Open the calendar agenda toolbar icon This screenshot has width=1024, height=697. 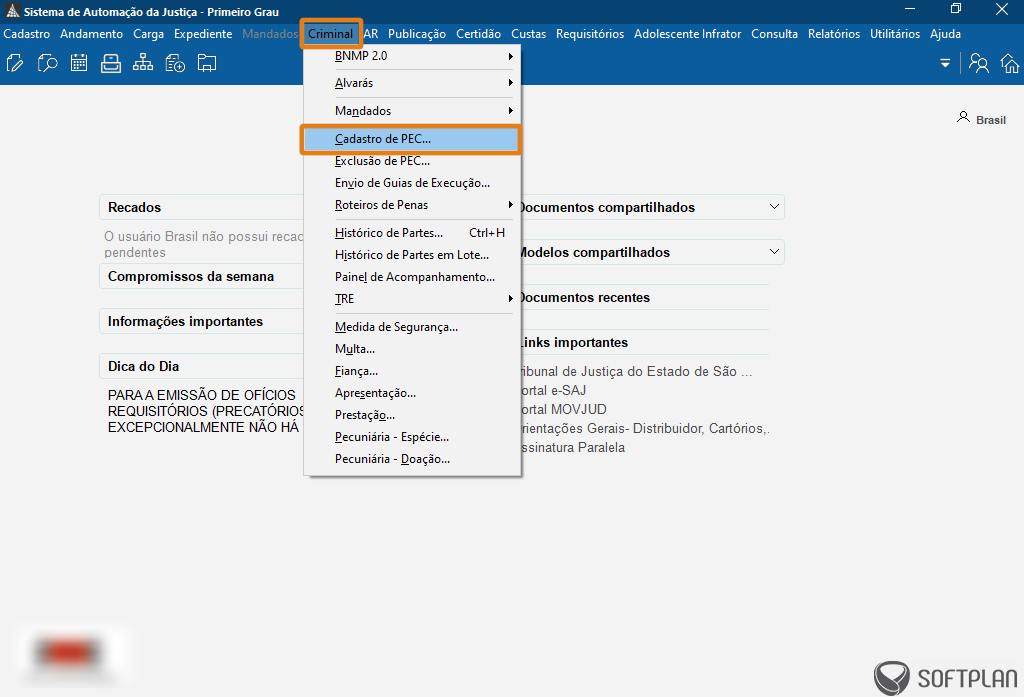(x=79, y=63)
